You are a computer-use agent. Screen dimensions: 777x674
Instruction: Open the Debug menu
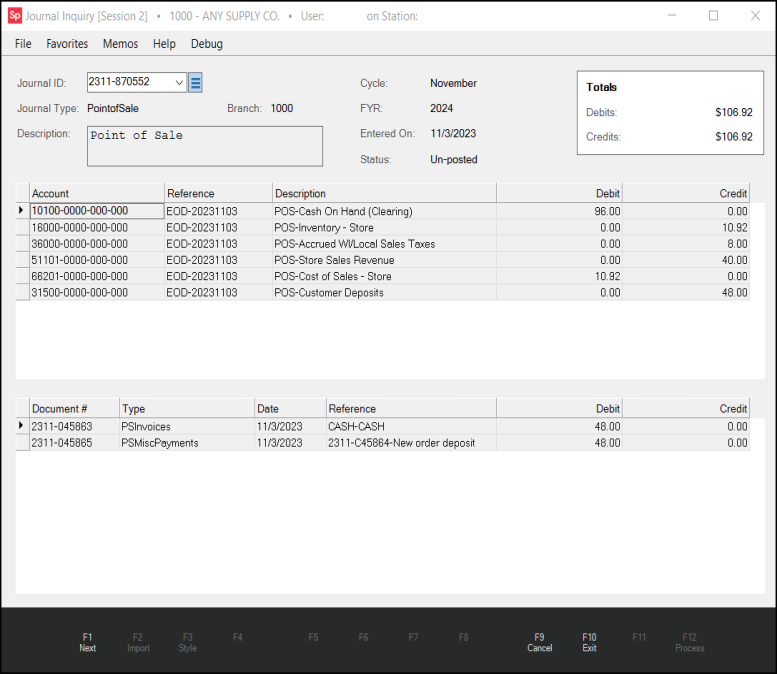click(207, 44)
